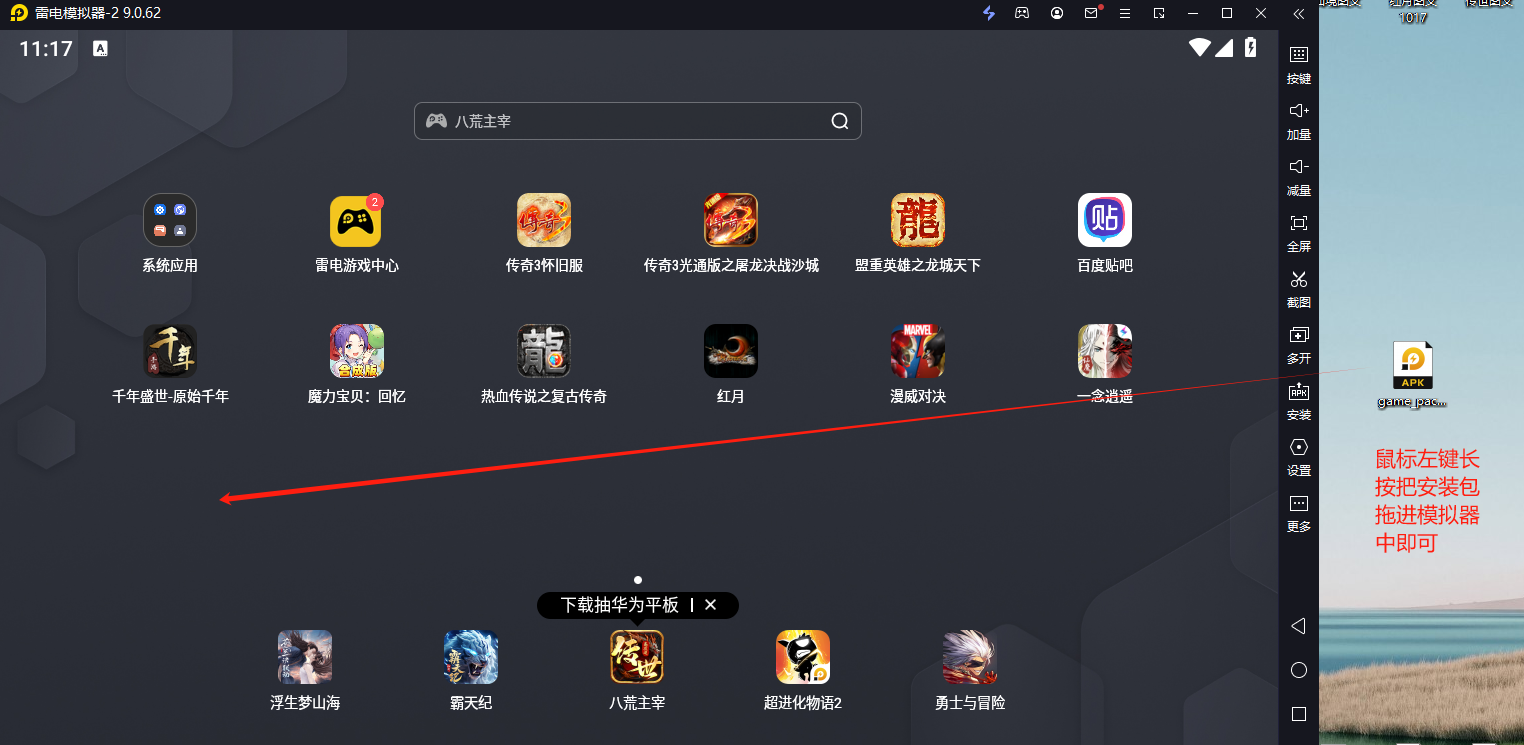1524x745 pixels.
Task: Collapse the sidebar with double chevron
Action: tap(1299, 14)
